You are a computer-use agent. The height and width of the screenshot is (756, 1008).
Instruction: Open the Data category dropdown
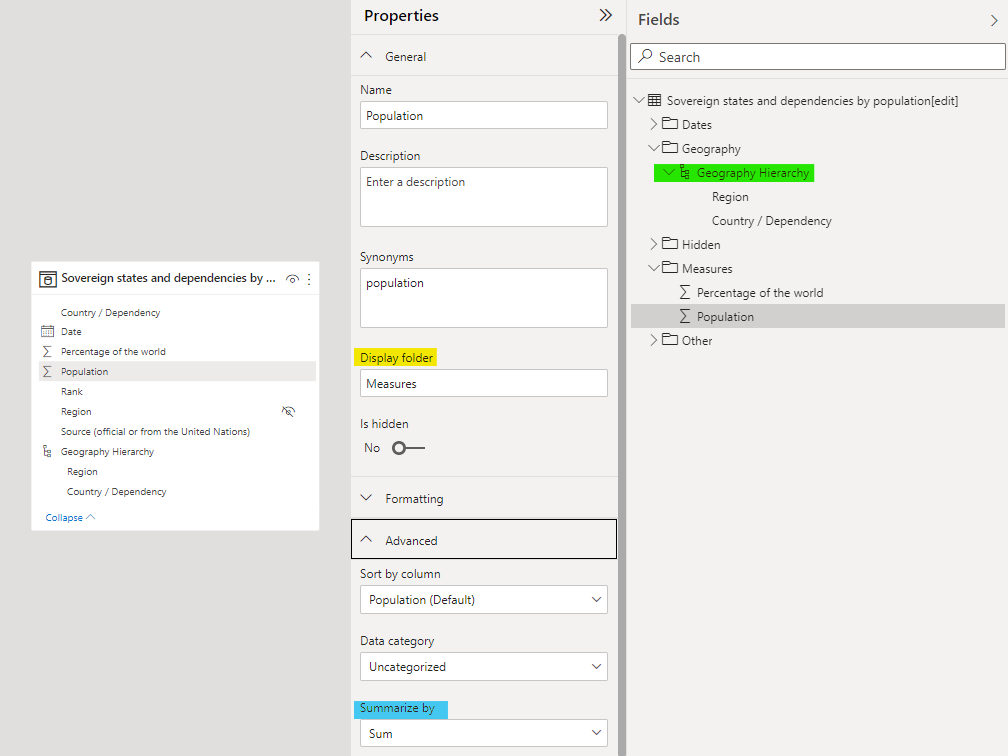pyautogui.click(x=483, y=667)
